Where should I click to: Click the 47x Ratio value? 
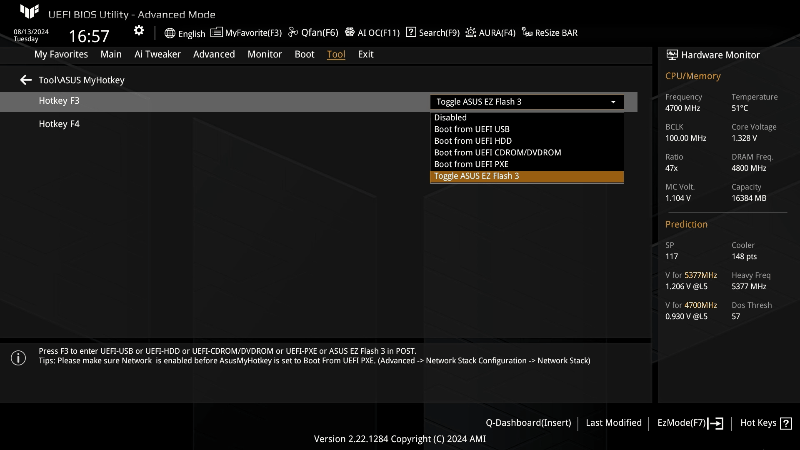click(671, 168)
